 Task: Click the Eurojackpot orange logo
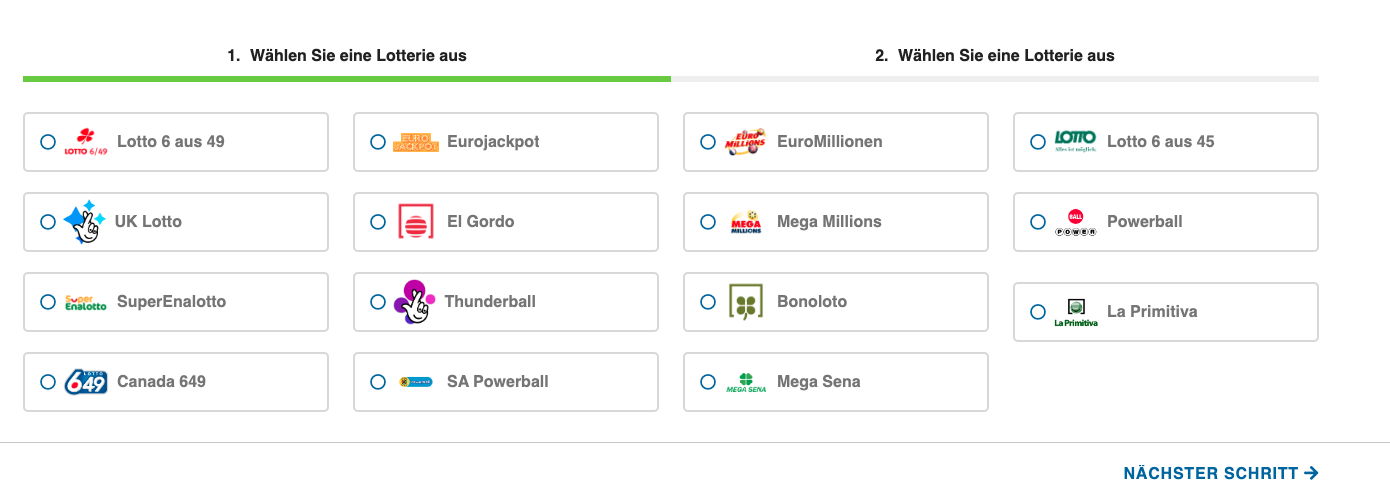coord(416,142)
